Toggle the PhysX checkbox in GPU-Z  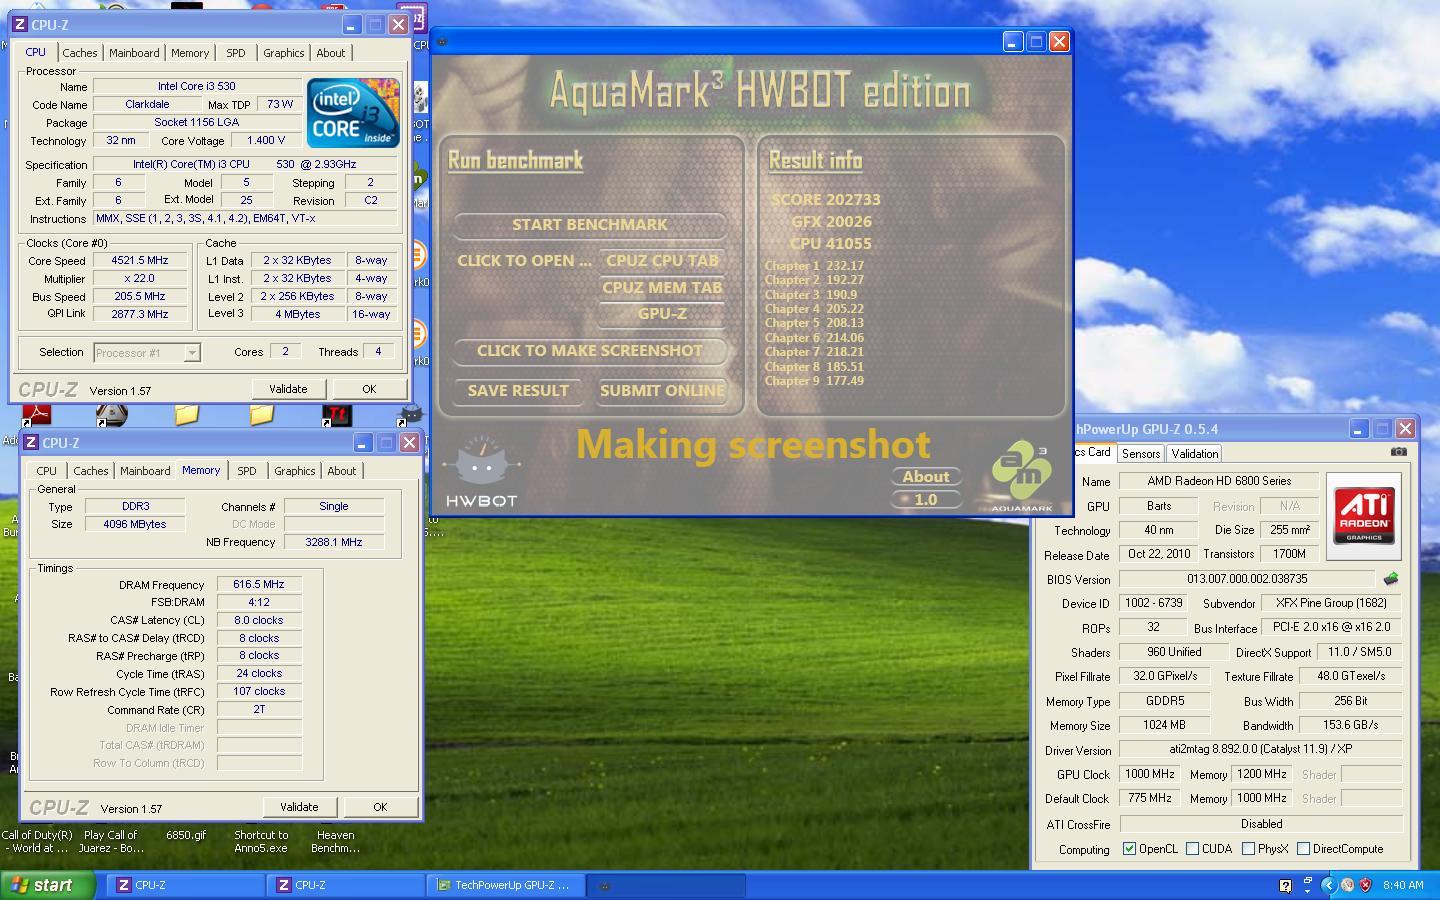click(1248, 849)
